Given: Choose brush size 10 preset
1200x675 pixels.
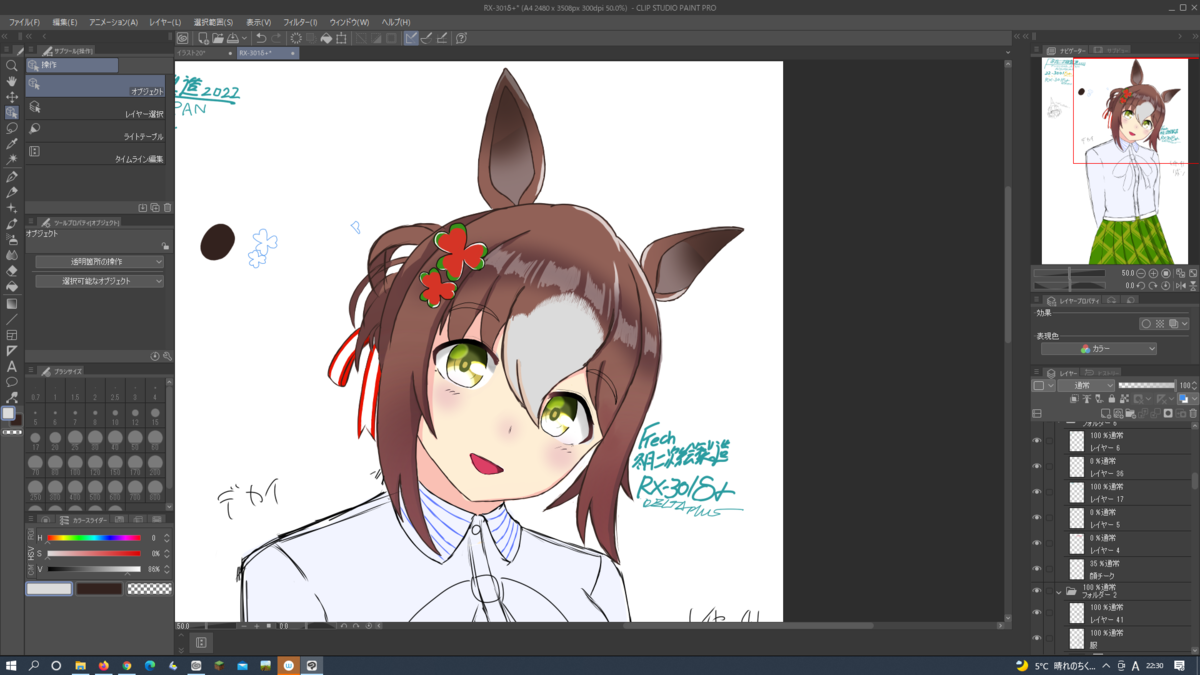Looking at the screenshot, I should [115, 417].
